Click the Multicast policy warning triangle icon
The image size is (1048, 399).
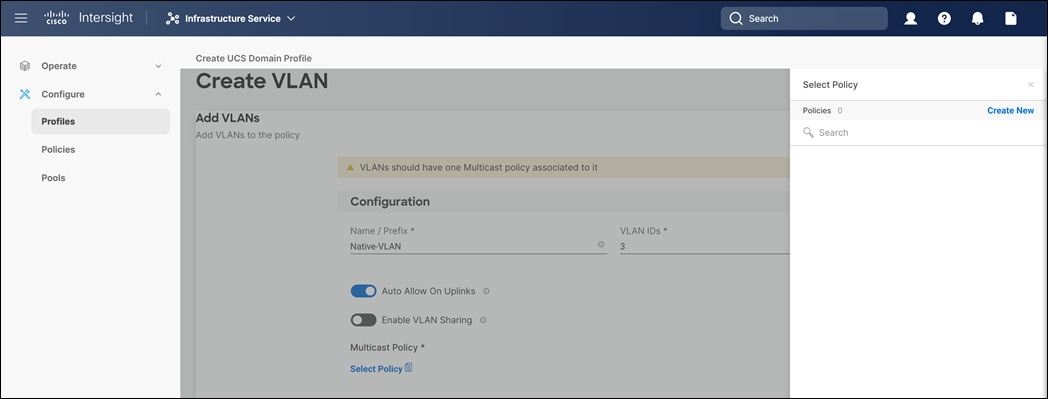click(x=350, y=168)
